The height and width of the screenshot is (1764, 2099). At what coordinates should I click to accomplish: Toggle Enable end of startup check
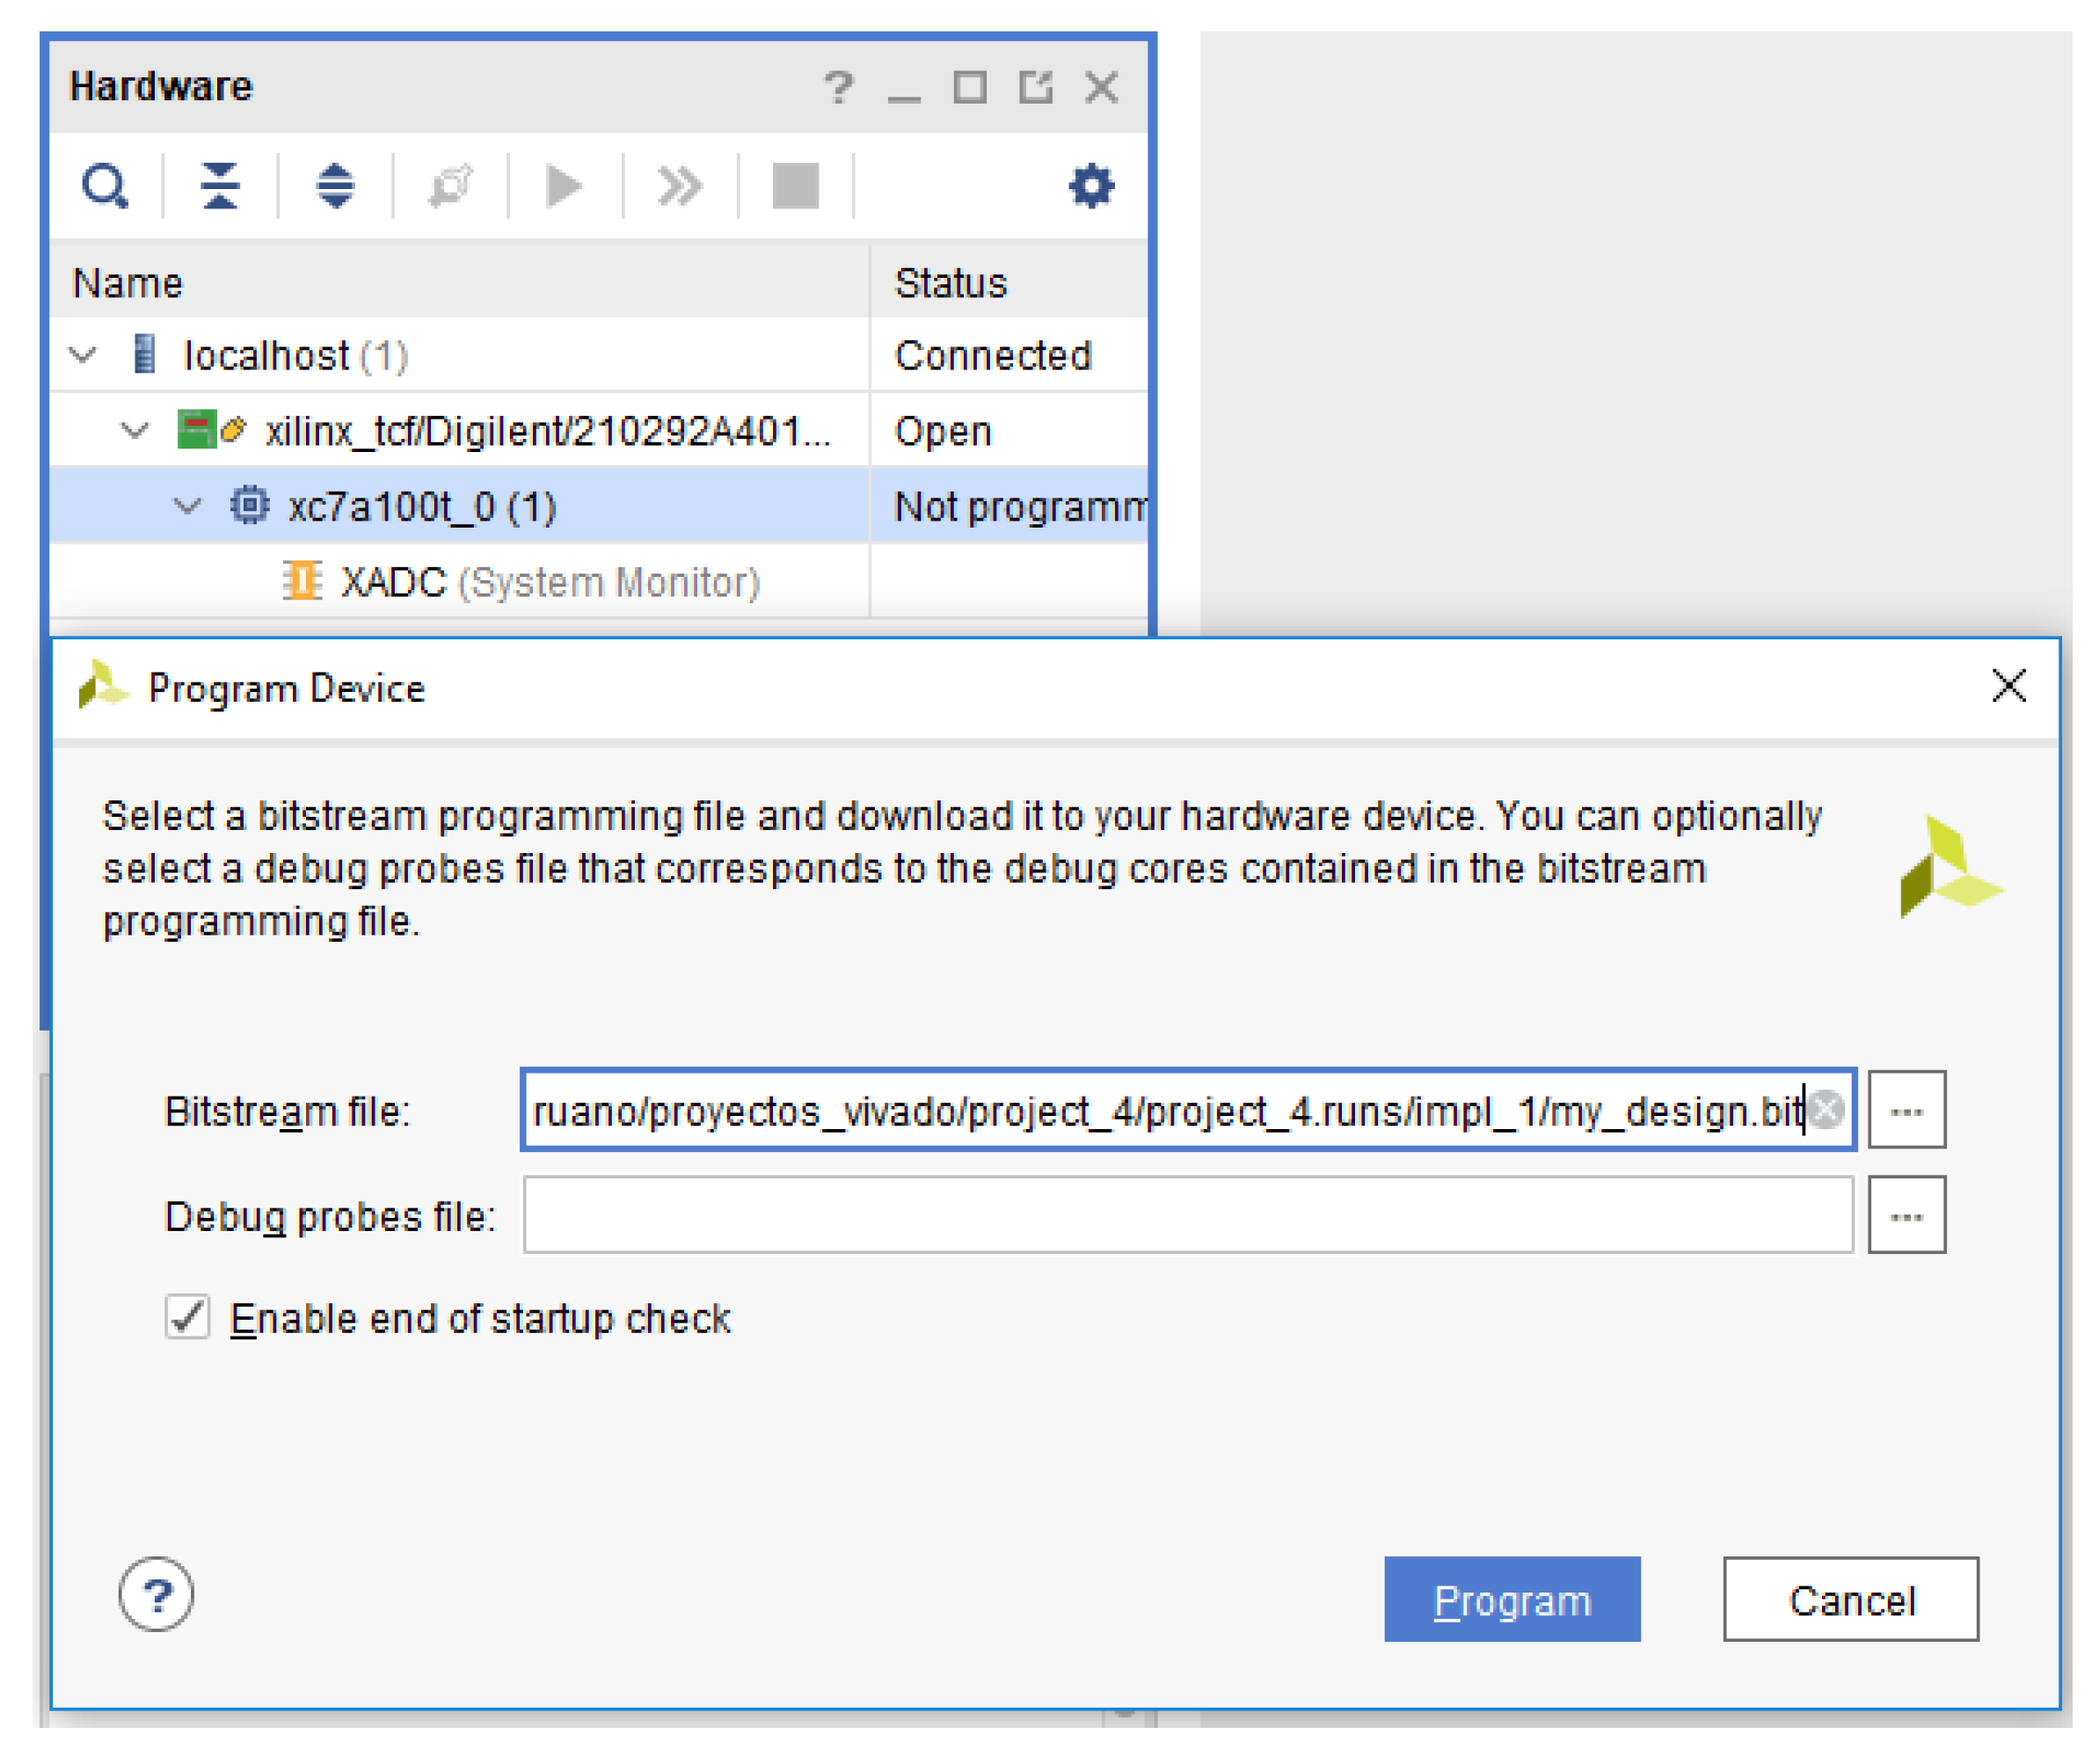pos(187,1317)
